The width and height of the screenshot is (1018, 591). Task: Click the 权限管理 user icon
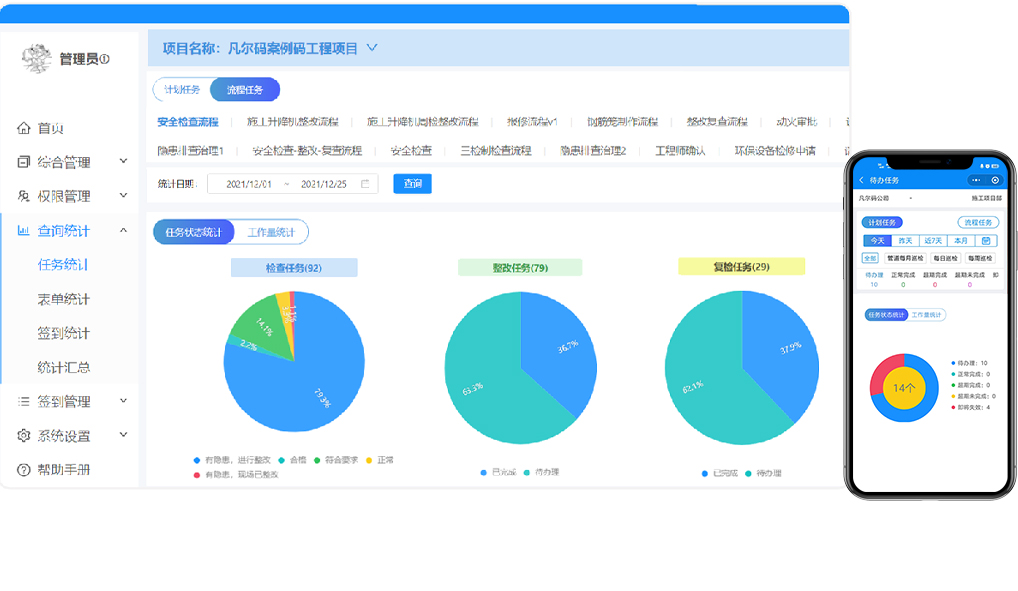25,195
